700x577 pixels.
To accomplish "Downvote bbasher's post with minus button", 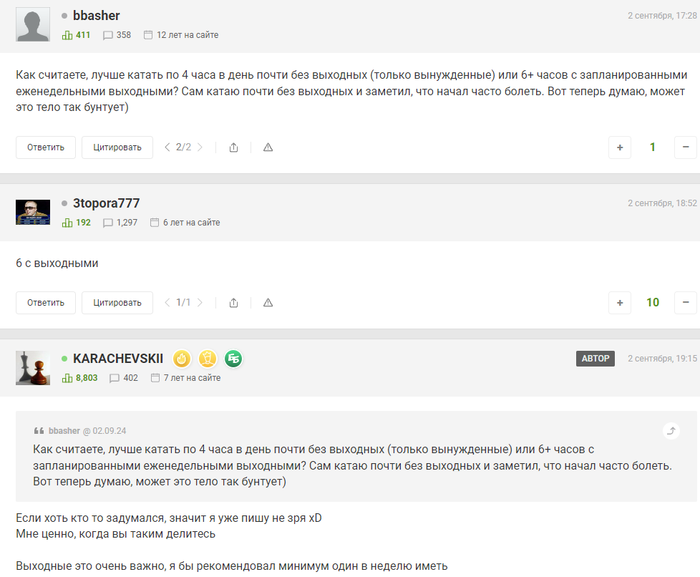I will 686,147.
